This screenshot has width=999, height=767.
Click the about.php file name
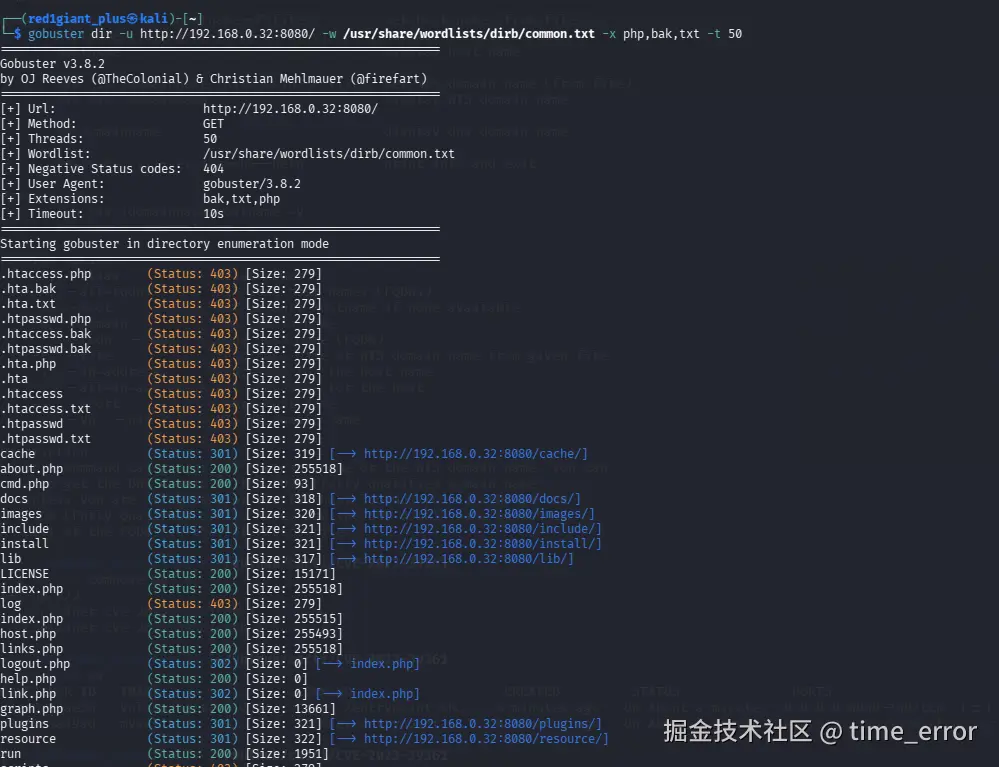click(x=31, y=469)
